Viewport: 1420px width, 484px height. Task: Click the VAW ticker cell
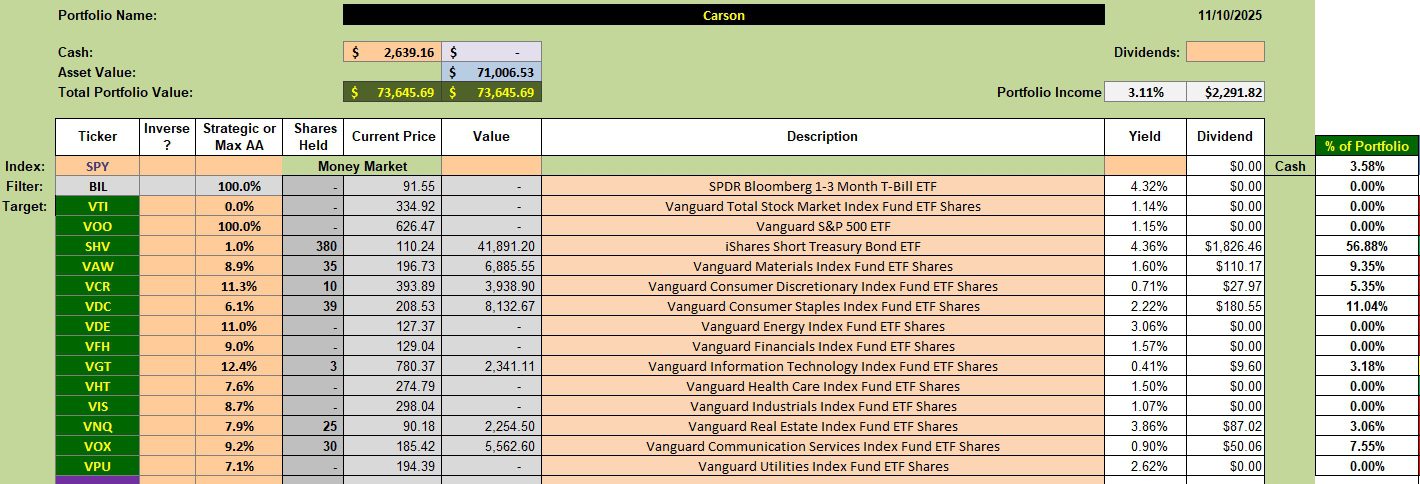[97, 266]
